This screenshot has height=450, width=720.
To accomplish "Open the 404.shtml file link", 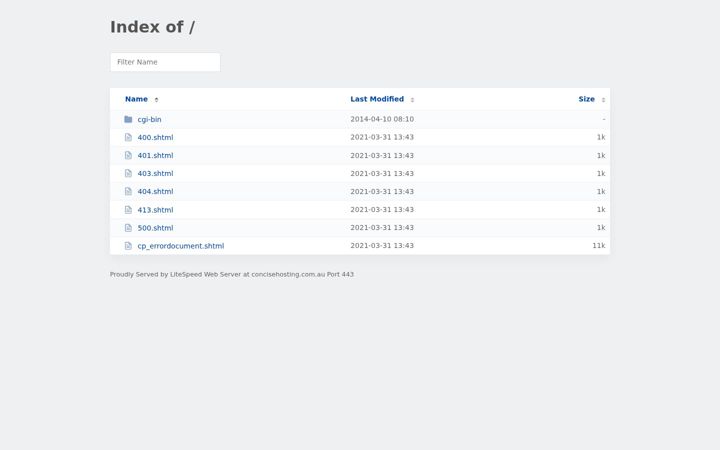I will pos(155,191).
